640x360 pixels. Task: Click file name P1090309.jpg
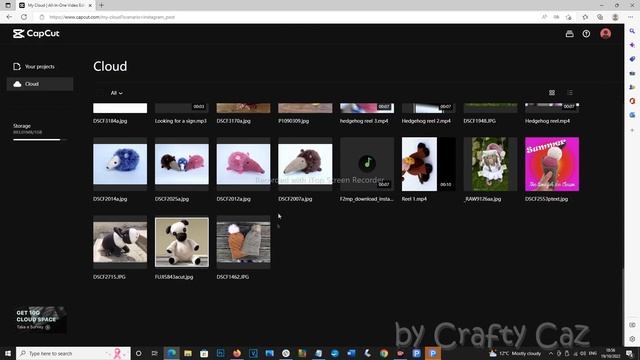(x=293, y=121)
